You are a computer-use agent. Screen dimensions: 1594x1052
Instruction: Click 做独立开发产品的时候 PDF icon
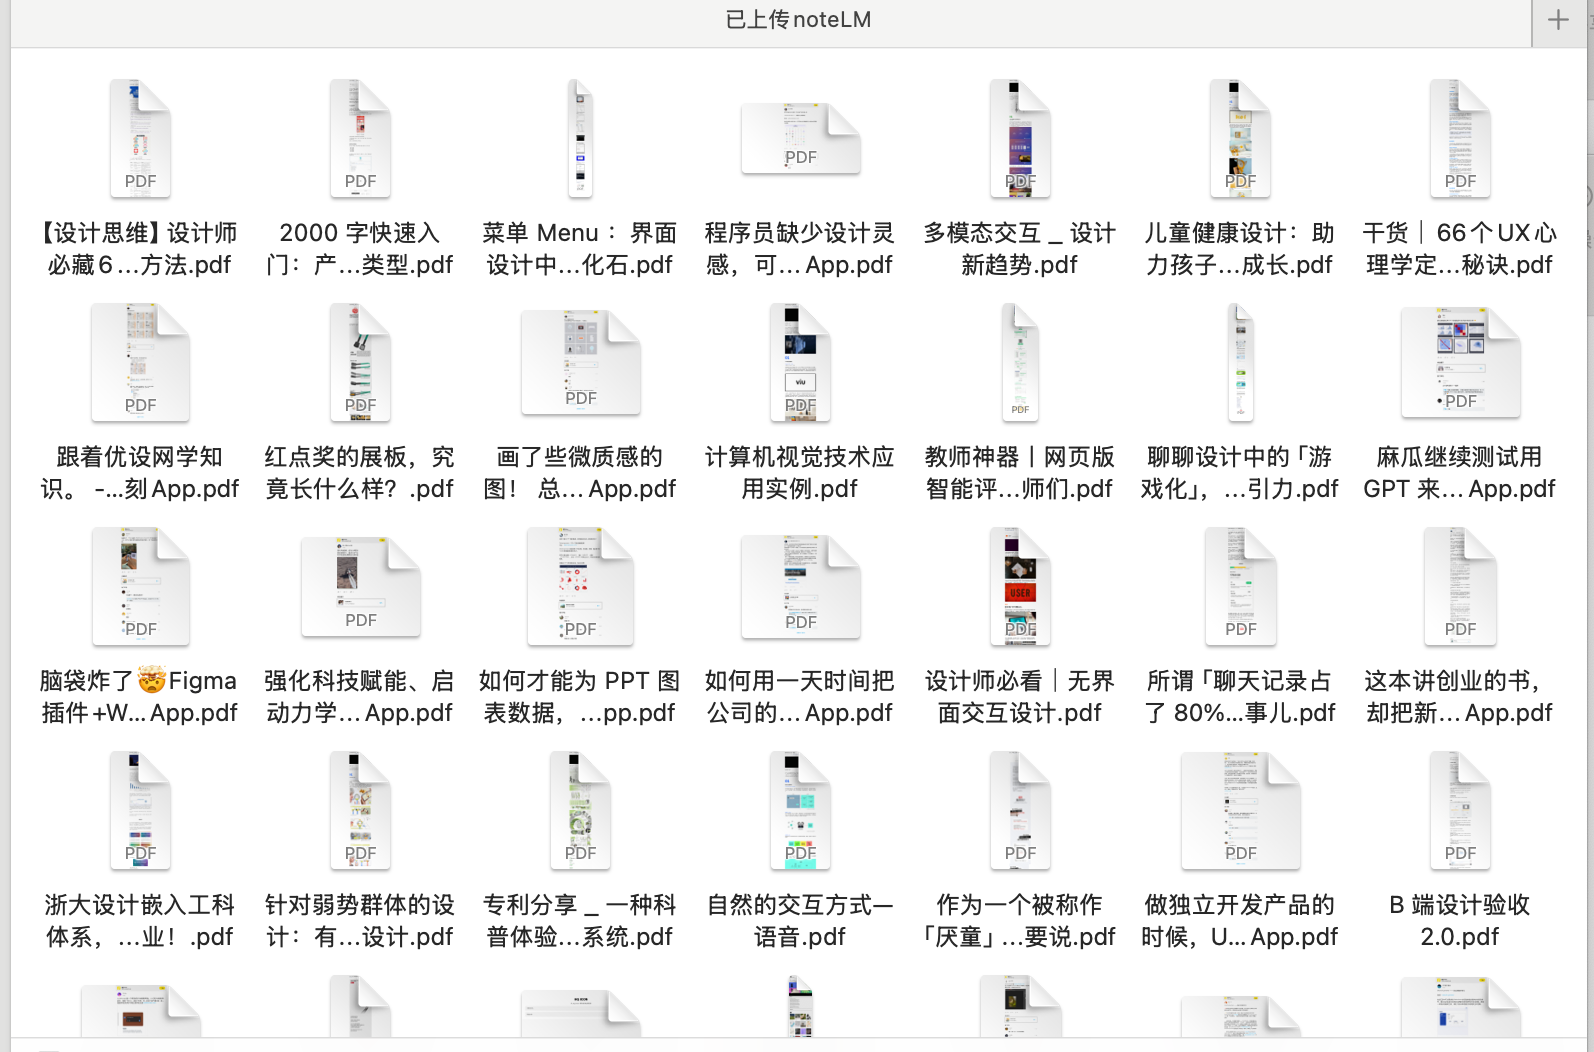tap(1240, 810)
